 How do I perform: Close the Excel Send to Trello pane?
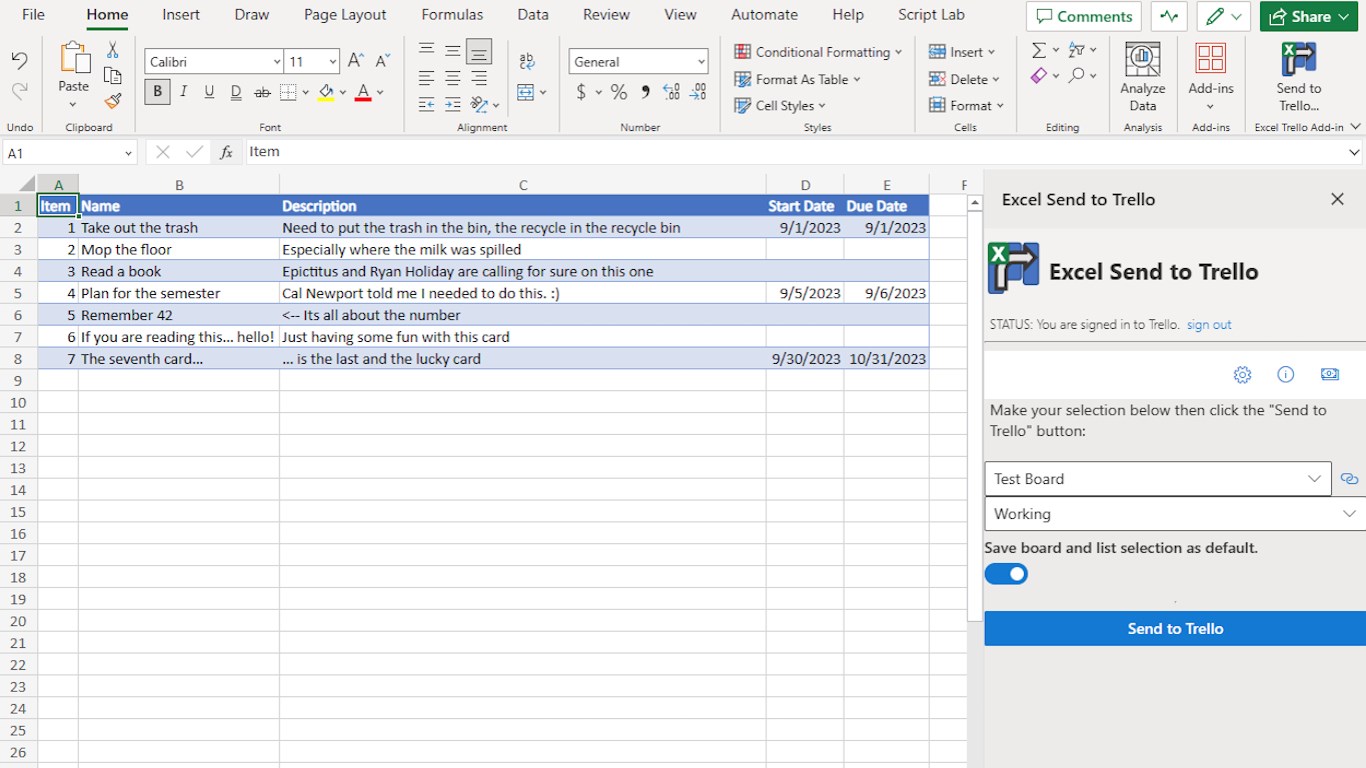(1337, 199)
